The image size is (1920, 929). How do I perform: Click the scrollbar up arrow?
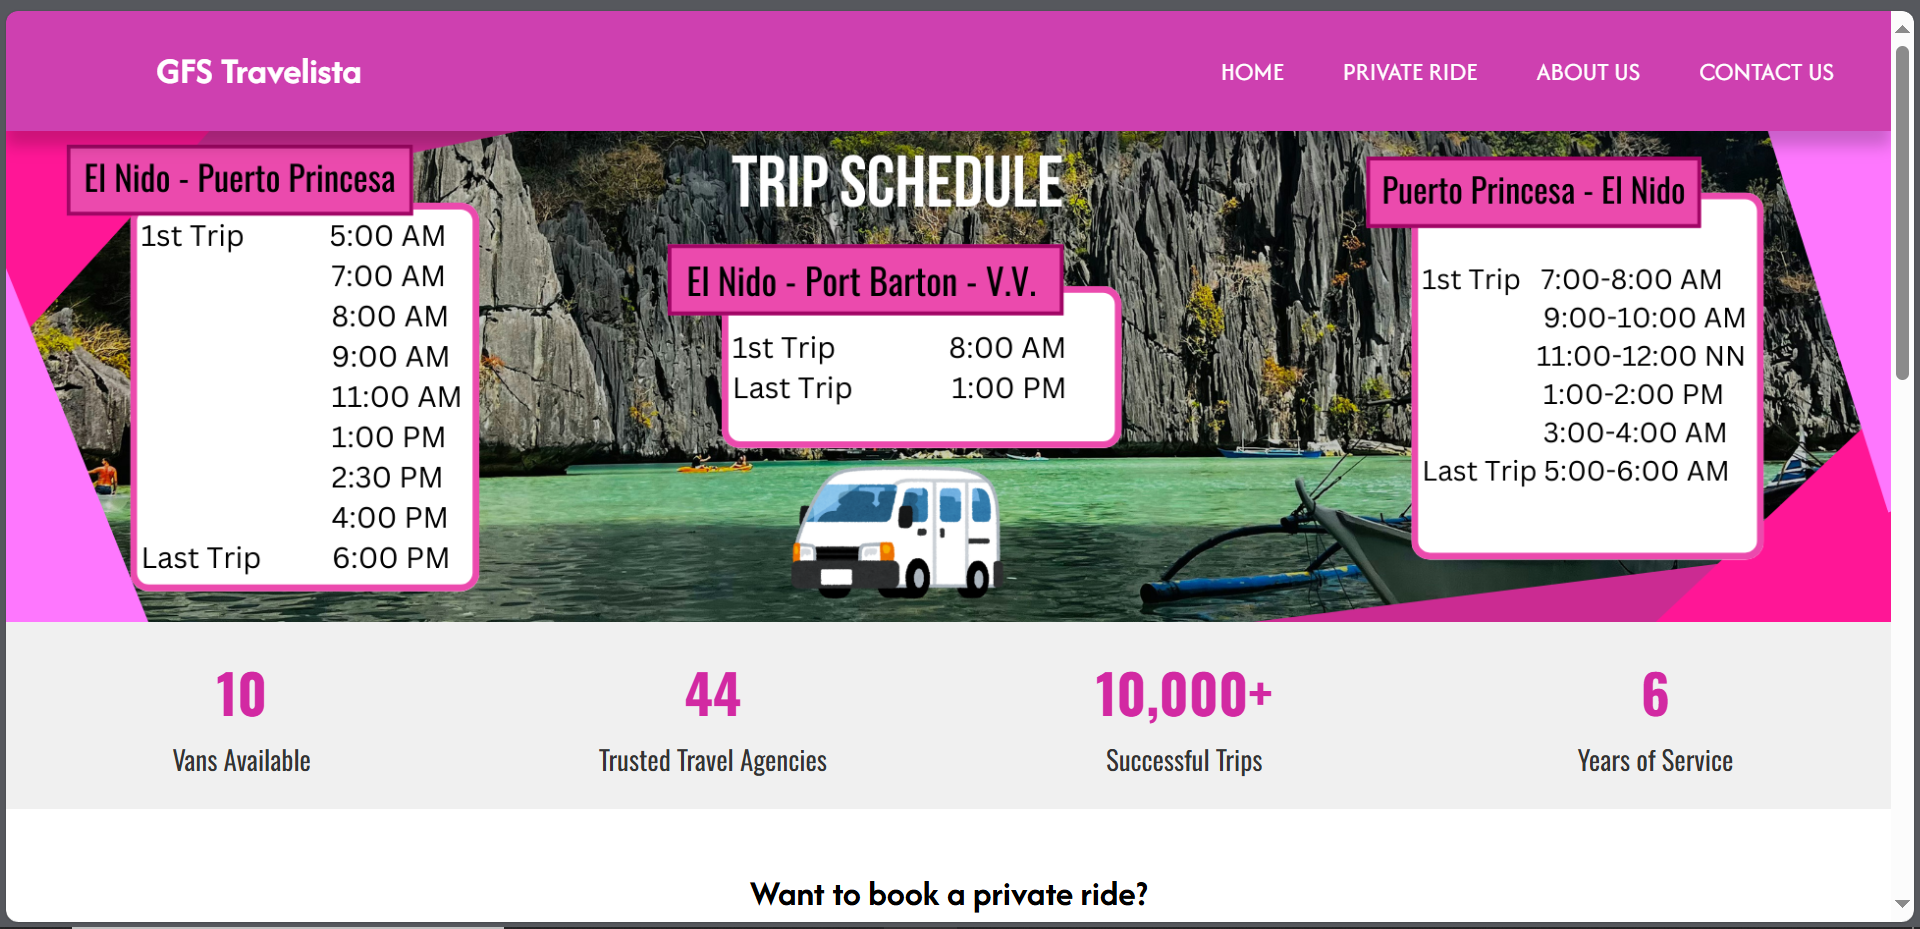(x=1902, y=29)
